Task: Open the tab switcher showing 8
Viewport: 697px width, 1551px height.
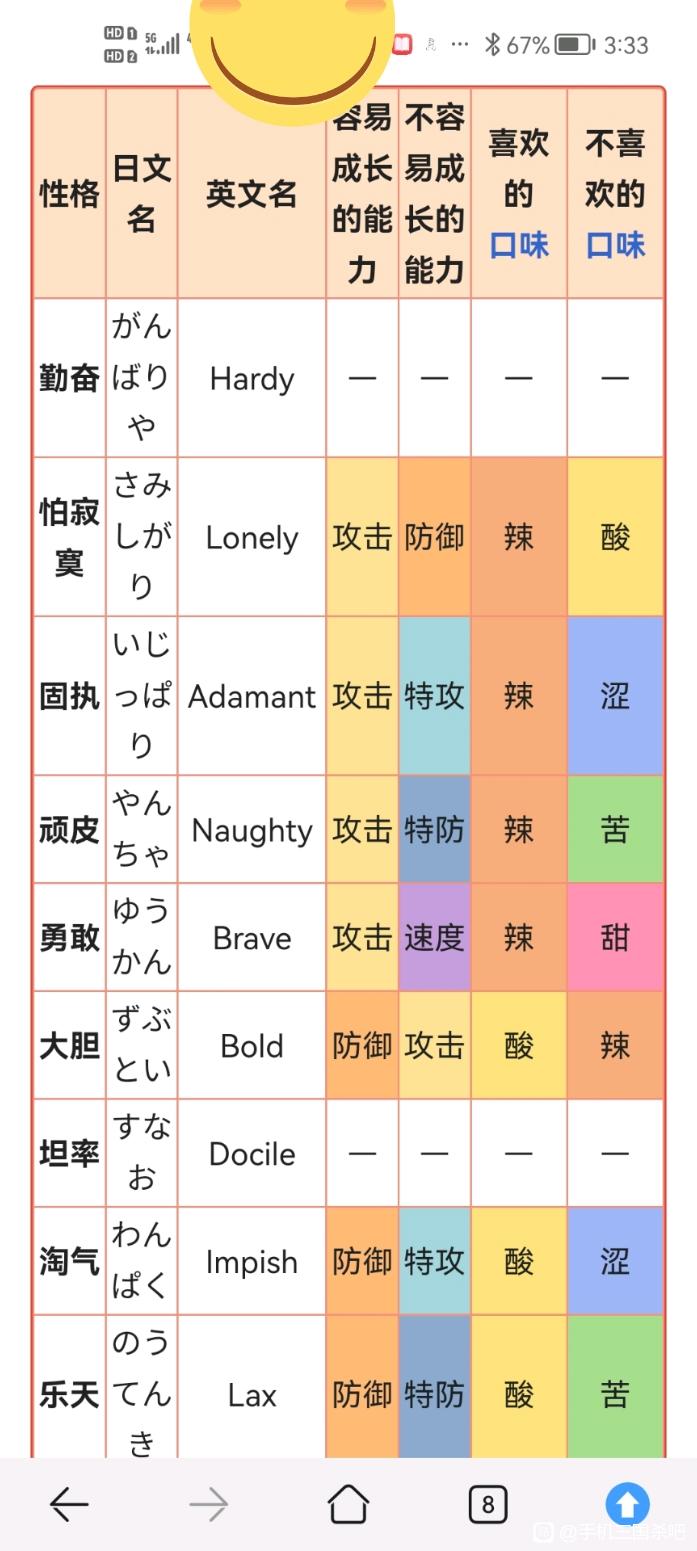Action: (487, 1504)
